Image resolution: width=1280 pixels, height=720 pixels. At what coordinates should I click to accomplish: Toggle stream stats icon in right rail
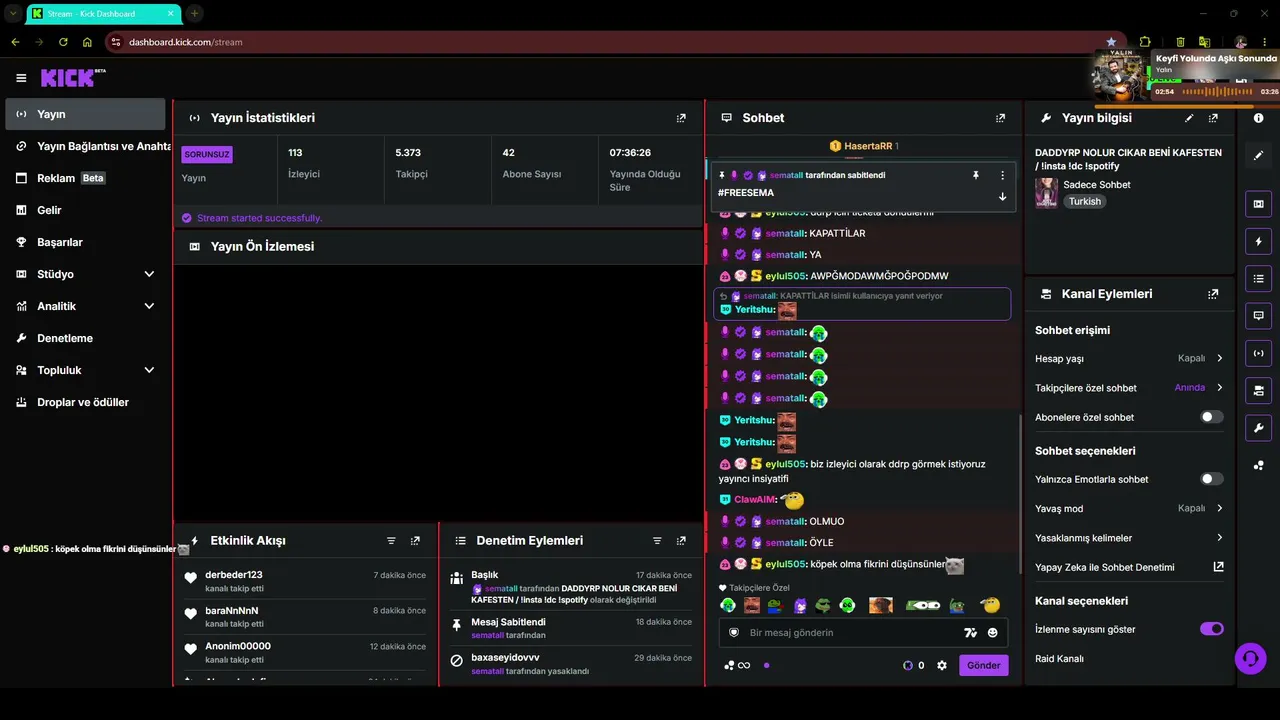[1258, 352]
